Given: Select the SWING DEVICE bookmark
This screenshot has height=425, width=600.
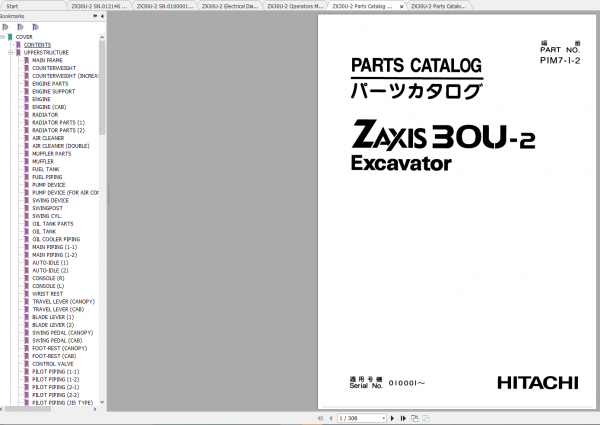Looking at the screenshot, I should [x=51, y=200].
